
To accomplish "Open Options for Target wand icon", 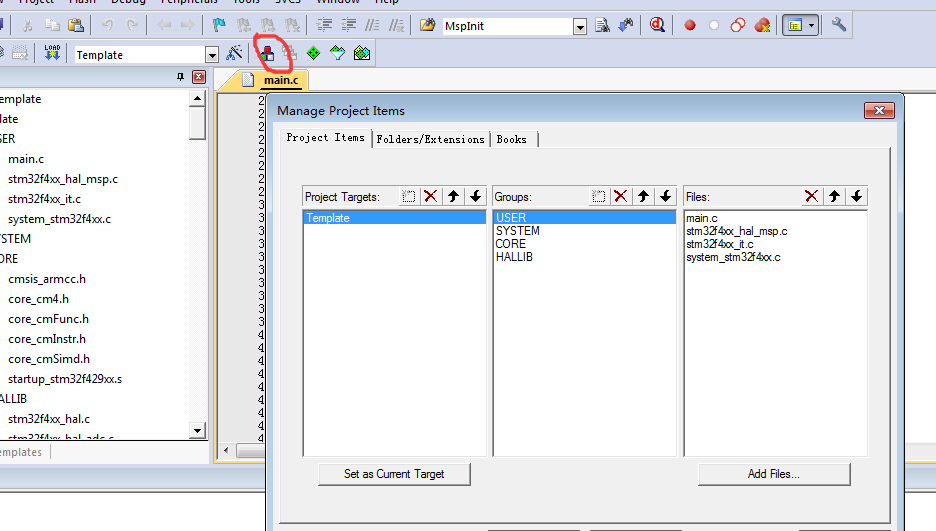I will click(235, 53).
